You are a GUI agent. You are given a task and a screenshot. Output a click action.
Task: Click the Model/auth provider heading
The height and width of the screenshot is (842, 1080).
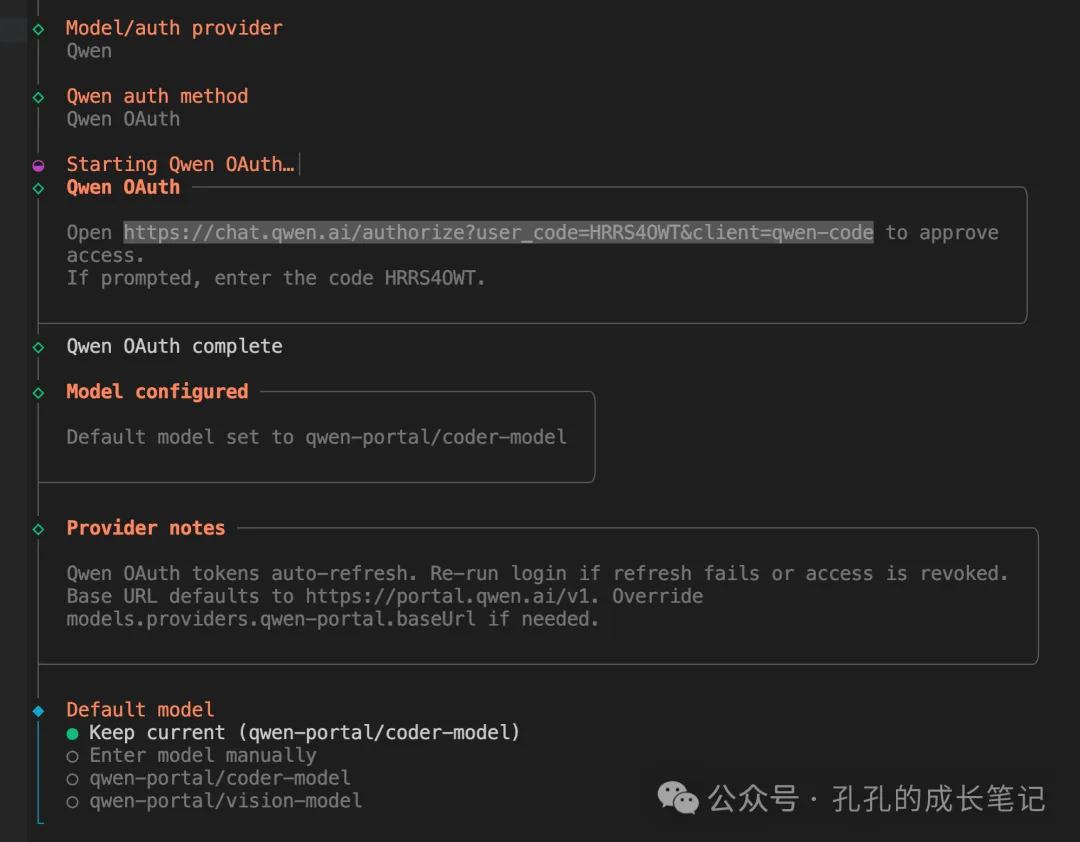pos(174,29)
